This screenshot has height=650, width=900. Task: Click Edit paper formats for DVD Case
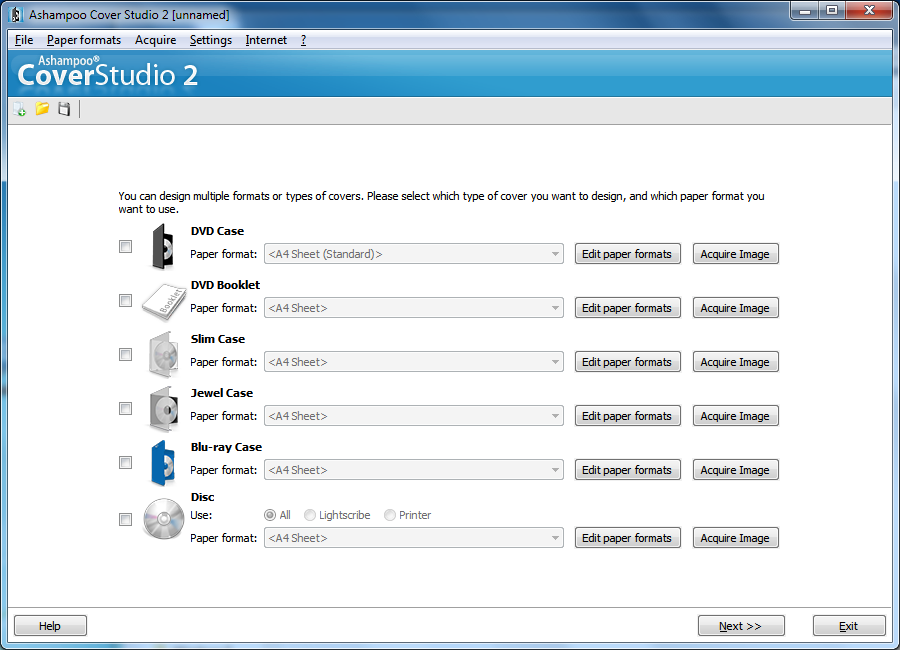(627, 254)
